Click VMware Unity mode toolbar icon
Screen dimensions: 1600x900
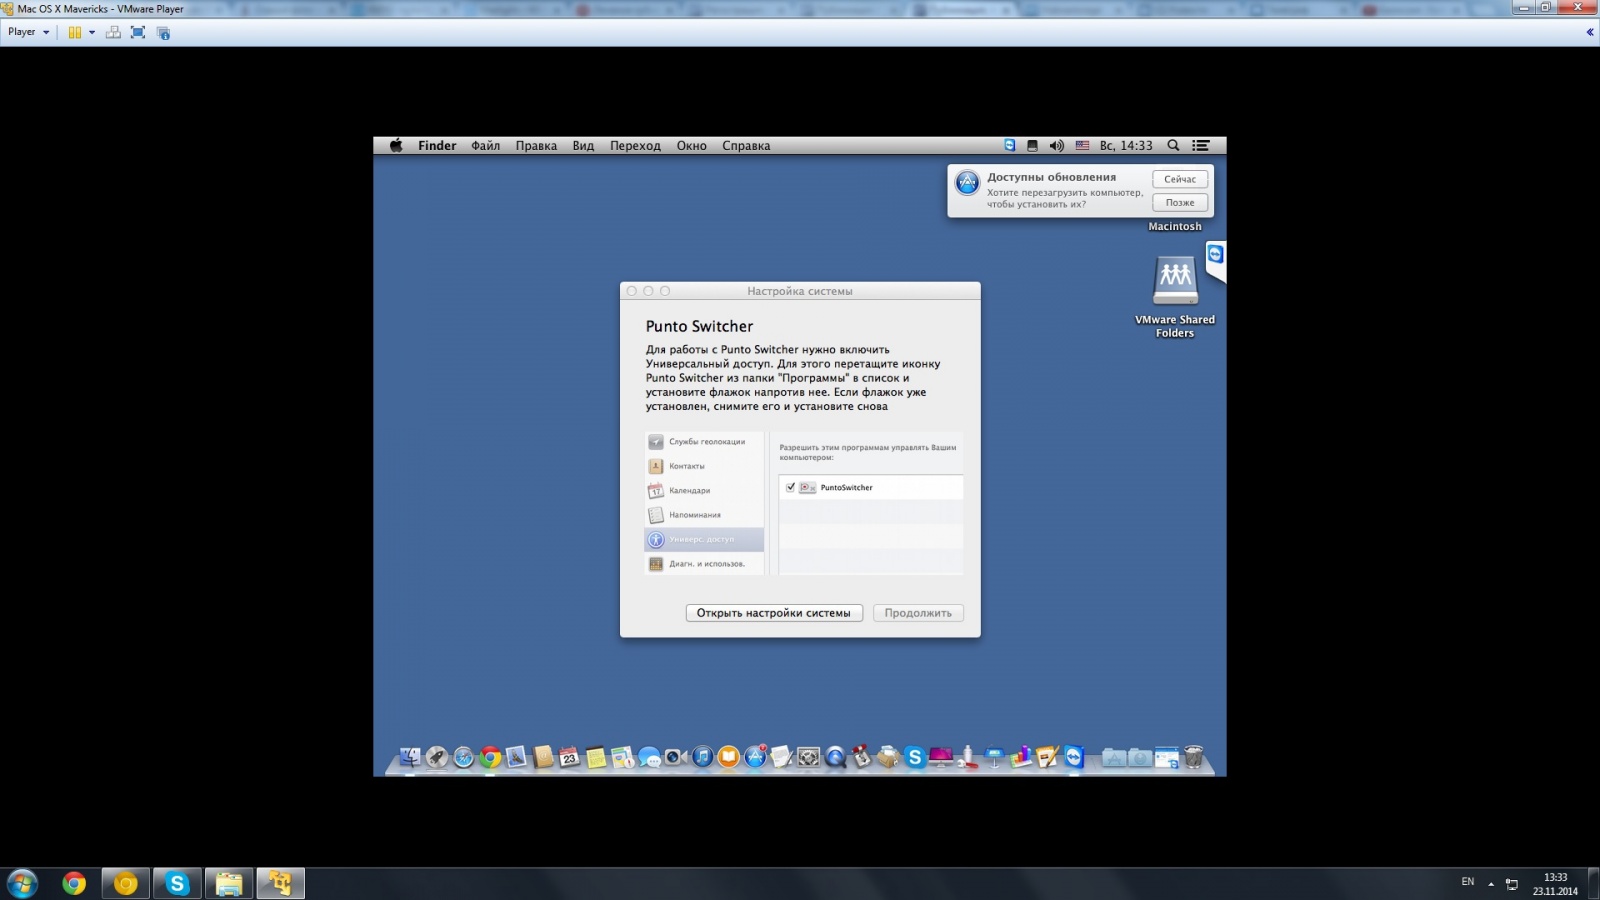coord(164,32)
